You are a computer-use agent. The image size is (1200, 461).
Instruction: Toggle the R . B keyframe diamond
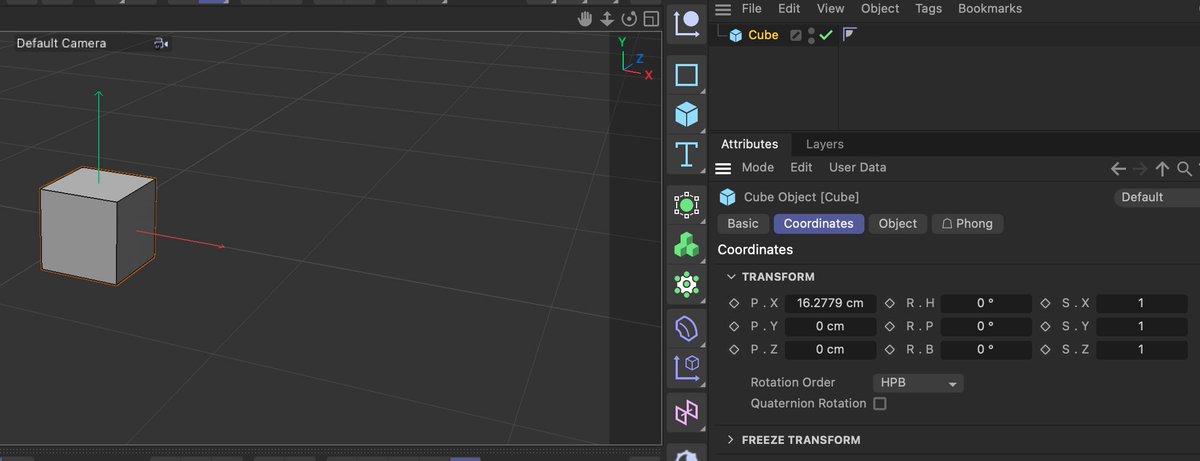pos(889,350)
